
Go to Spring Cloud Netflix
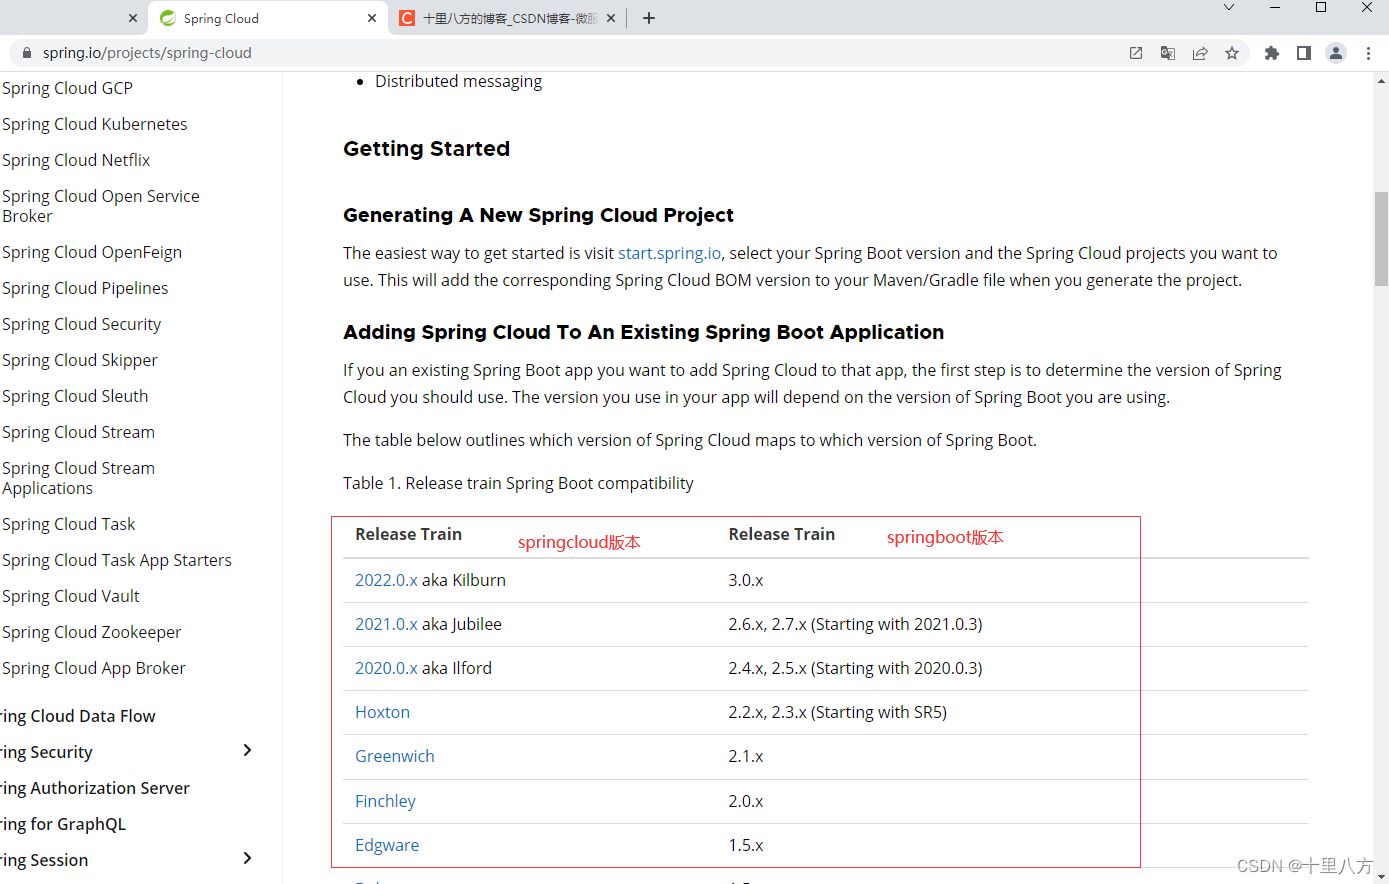click(76, 160)
